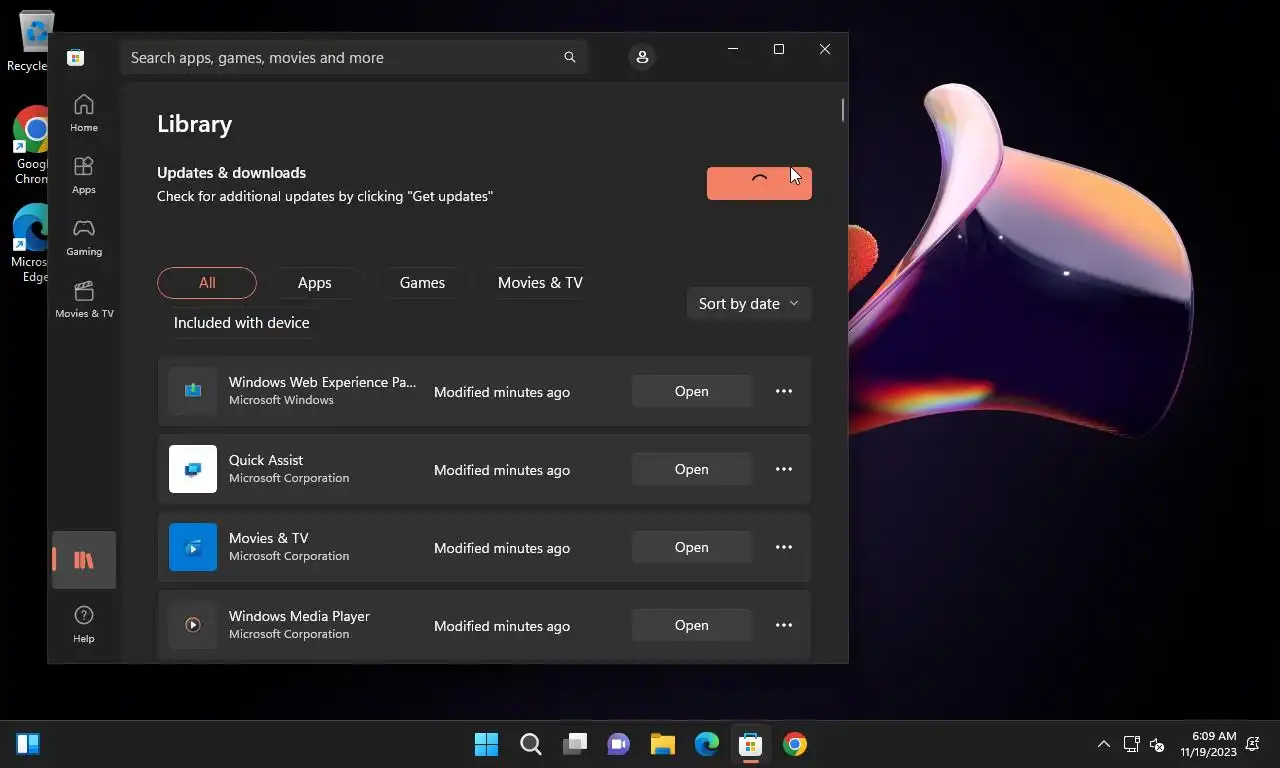Click 'Modified minutes ago' for Quick Assist
The height and width of the screenshot is (768, 1280).
coord(502,470)
